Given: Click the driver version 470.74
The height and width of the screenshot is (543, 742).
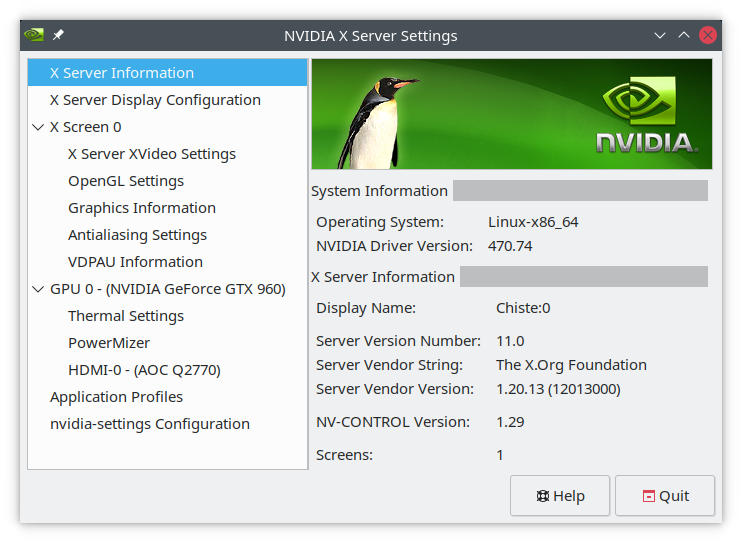Looking at the screenshot, I should (510, 246).
